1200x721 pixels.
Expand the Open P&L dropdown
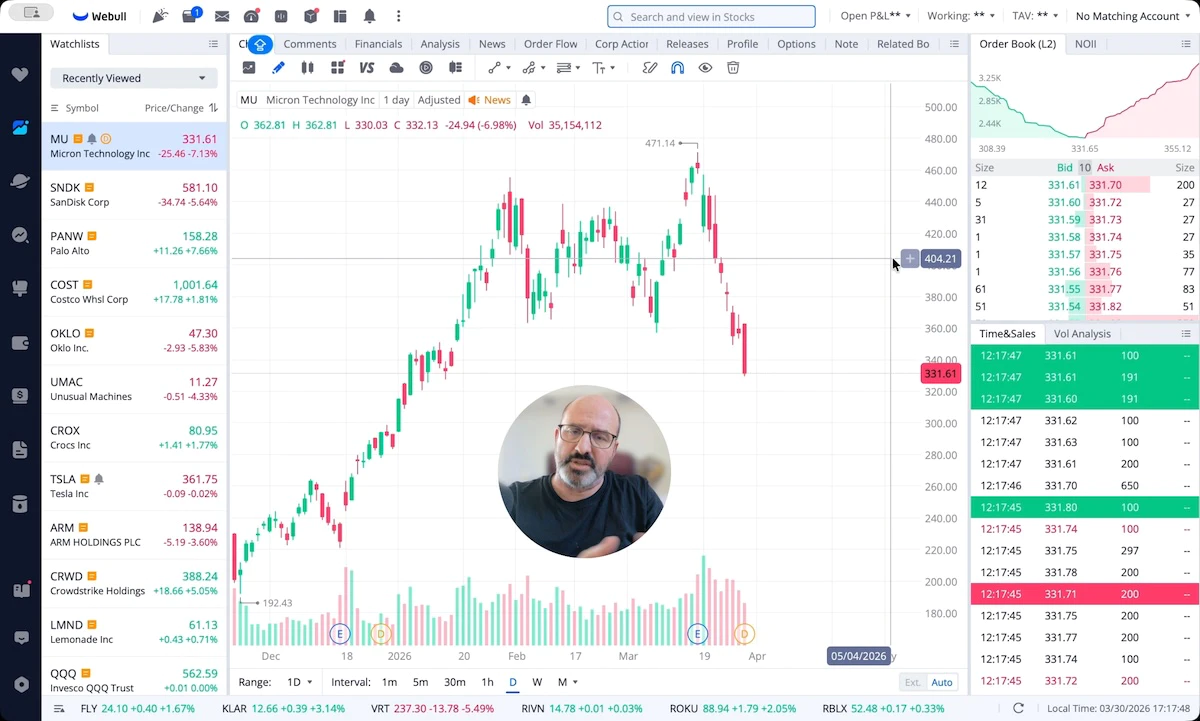(875, 16)
